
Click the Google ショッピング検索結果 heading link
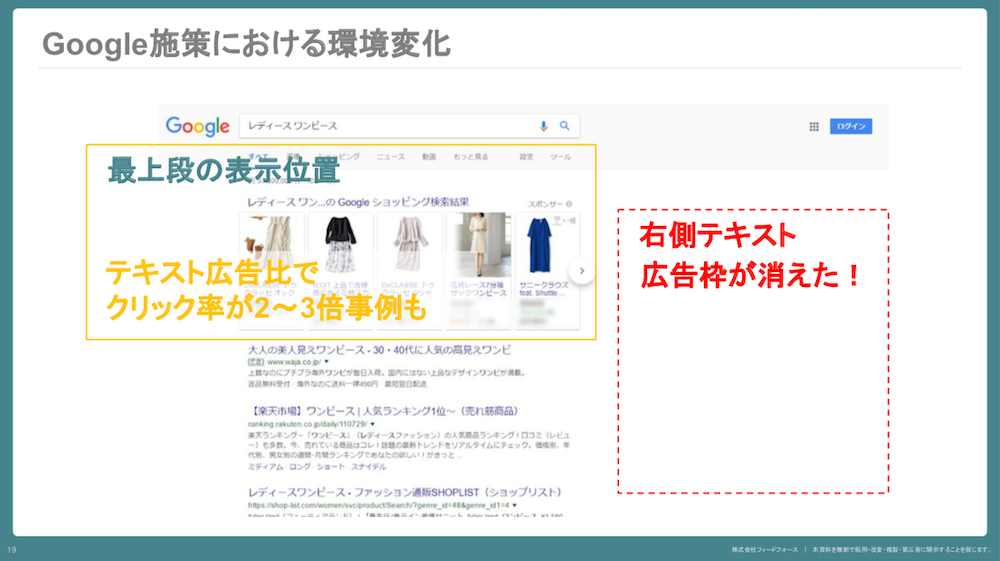tap(358, 202)
